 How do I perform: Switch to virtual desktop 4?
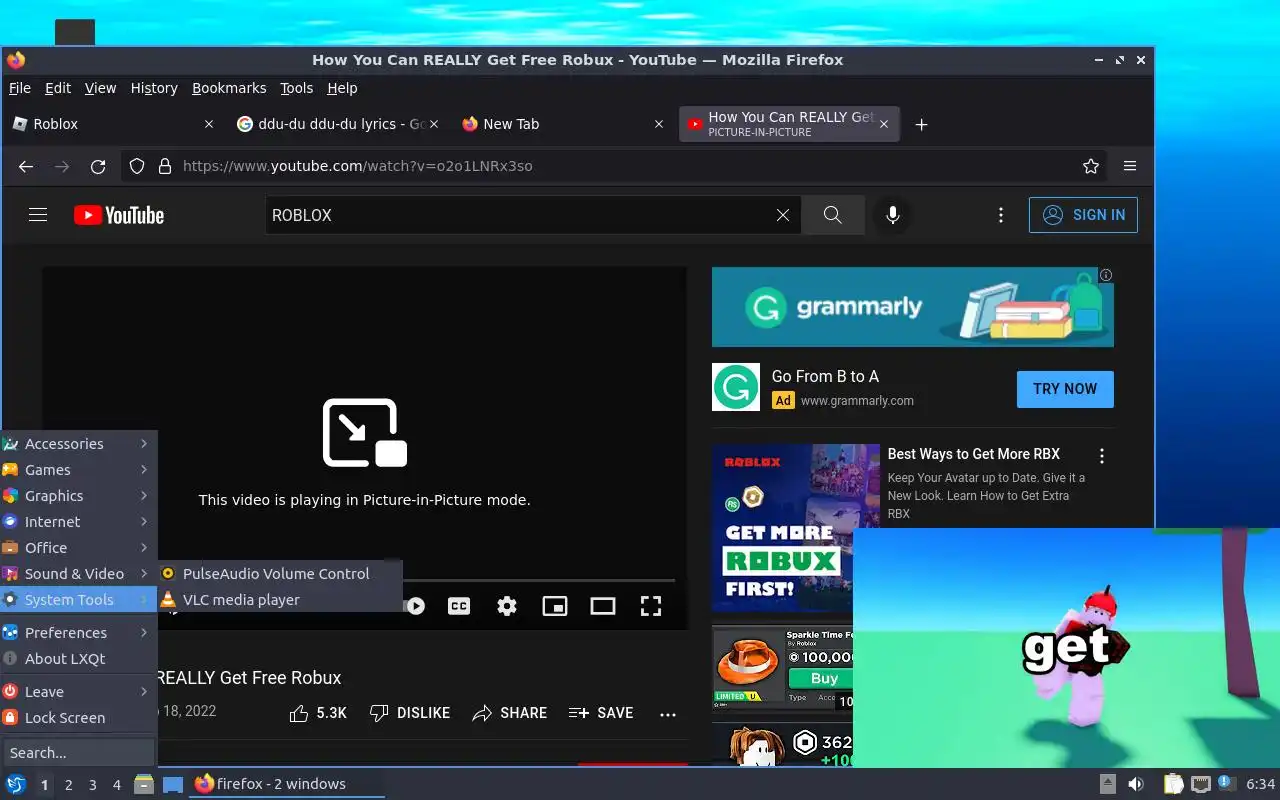(117, 785)
